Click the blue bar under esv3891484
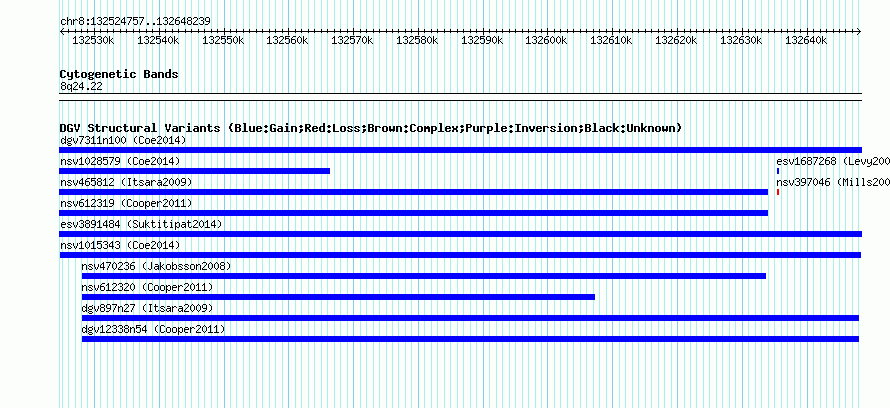The image size is (890, 408). [461, 234]
